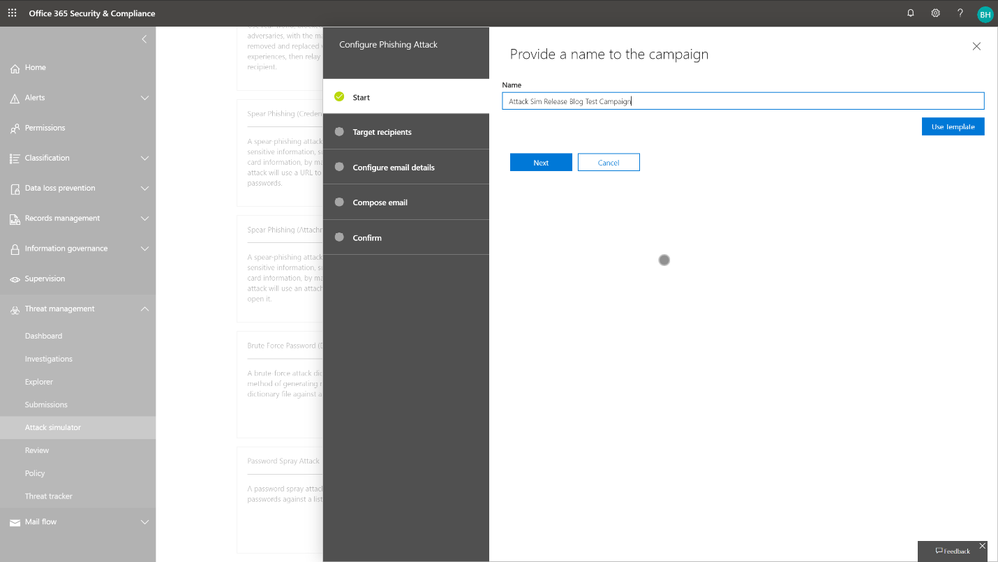Click the Threat management biohazard icon

click(x=15, y=310)
